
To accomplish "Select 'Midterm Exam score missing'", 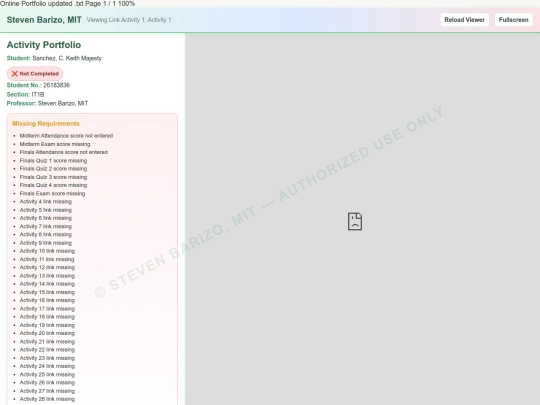I will click(x=55, y=144).
